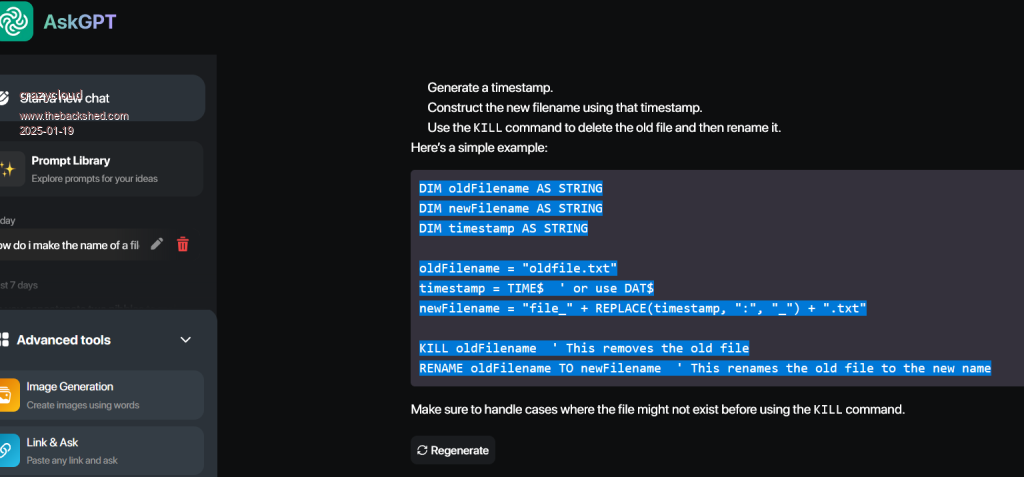Viewport: 1024px width, 477px height.
Task: Select the 'how do i make the name' chat
Action: 70,245
